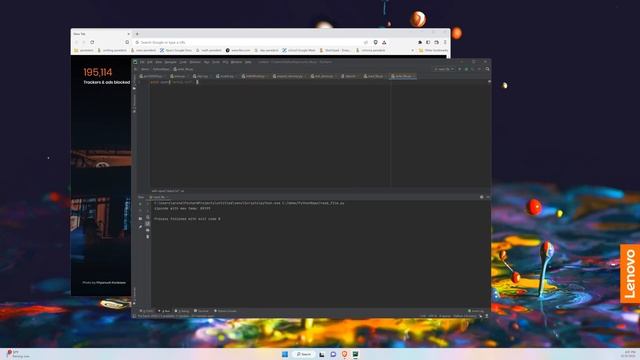This screenshot has height=360, width=640.
Task: Click the Process finished exit code line
Action: tap(187, 219)
